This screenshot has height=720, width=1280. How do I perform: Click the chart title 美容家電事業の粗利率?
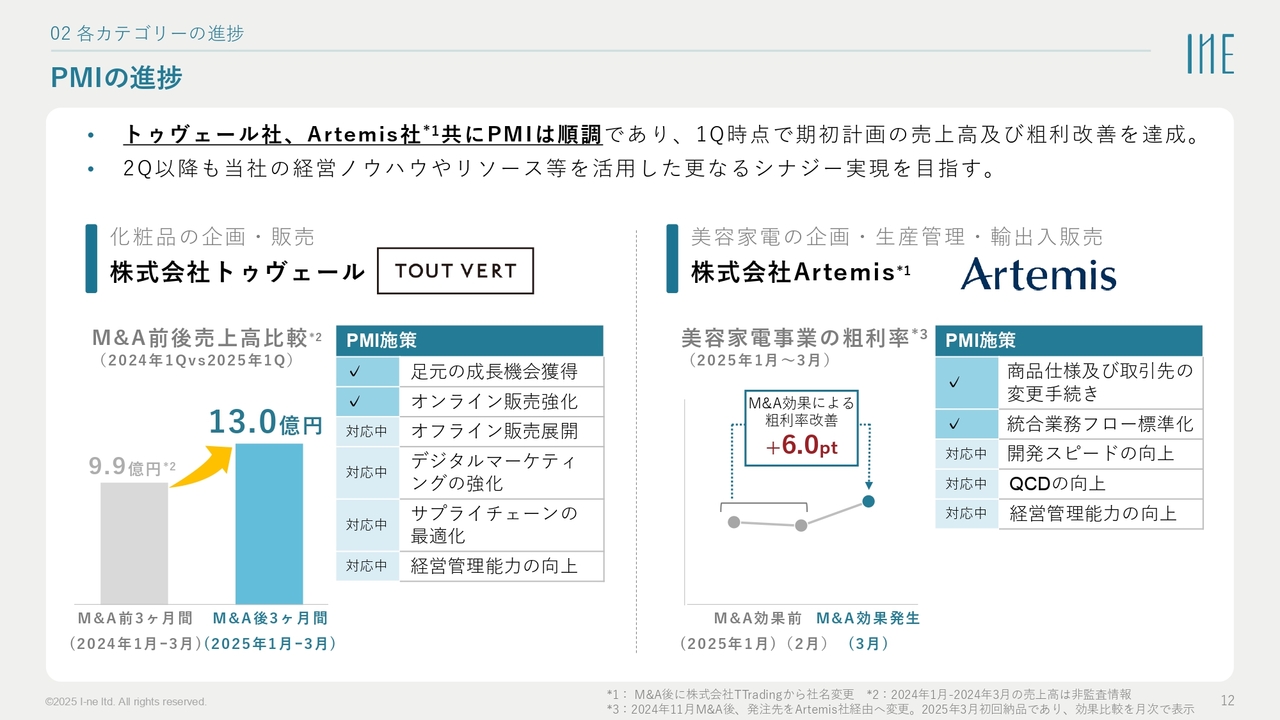coord(805,336)
